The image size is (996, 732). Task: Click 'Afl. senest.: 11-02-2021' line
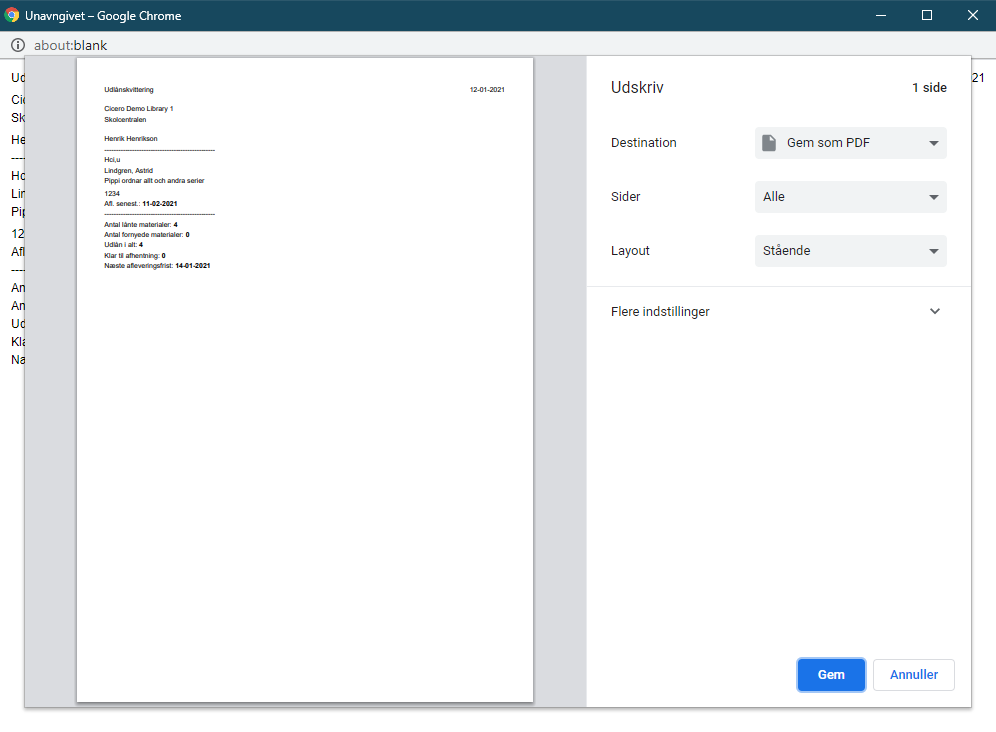pos(140,204)
